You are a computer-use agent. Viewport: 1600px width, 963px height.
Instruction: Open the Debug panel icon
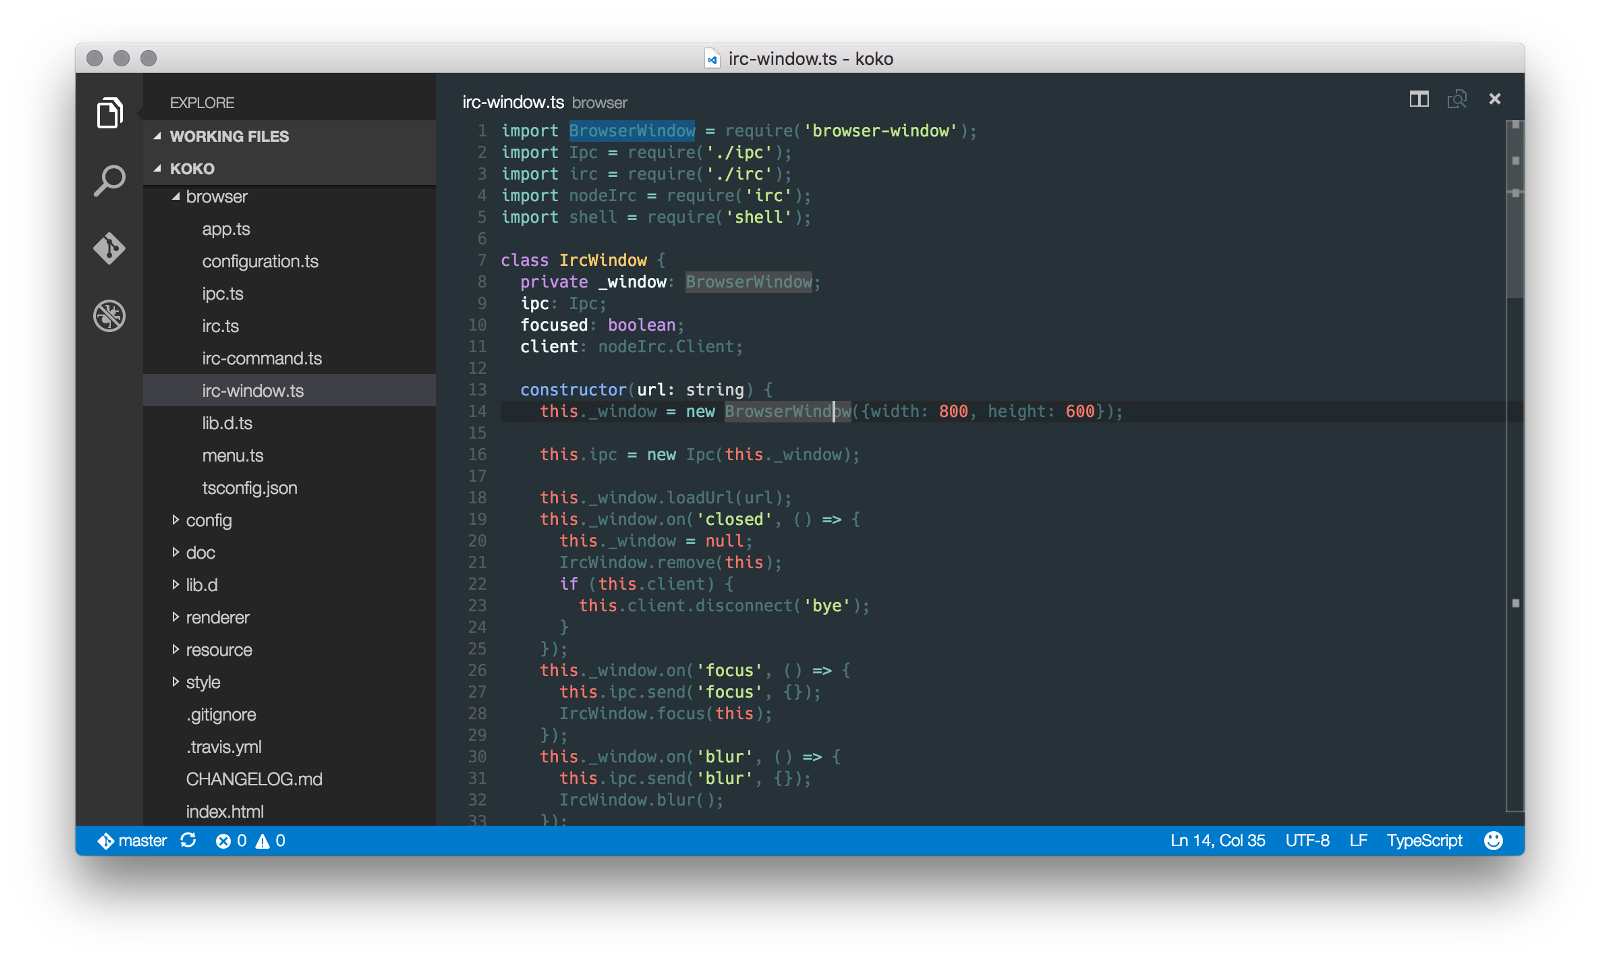[x=110, y=315]
